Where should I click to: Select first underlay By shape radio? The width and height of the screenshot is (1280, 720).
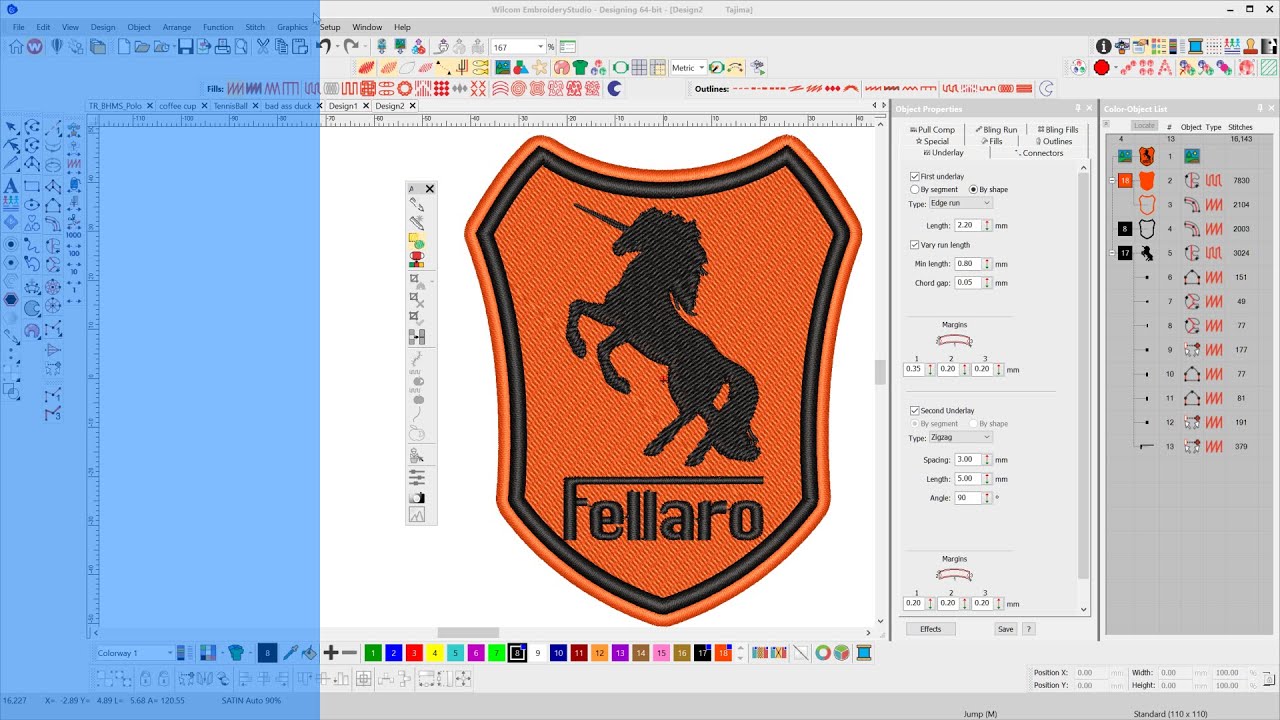[973, 189]
